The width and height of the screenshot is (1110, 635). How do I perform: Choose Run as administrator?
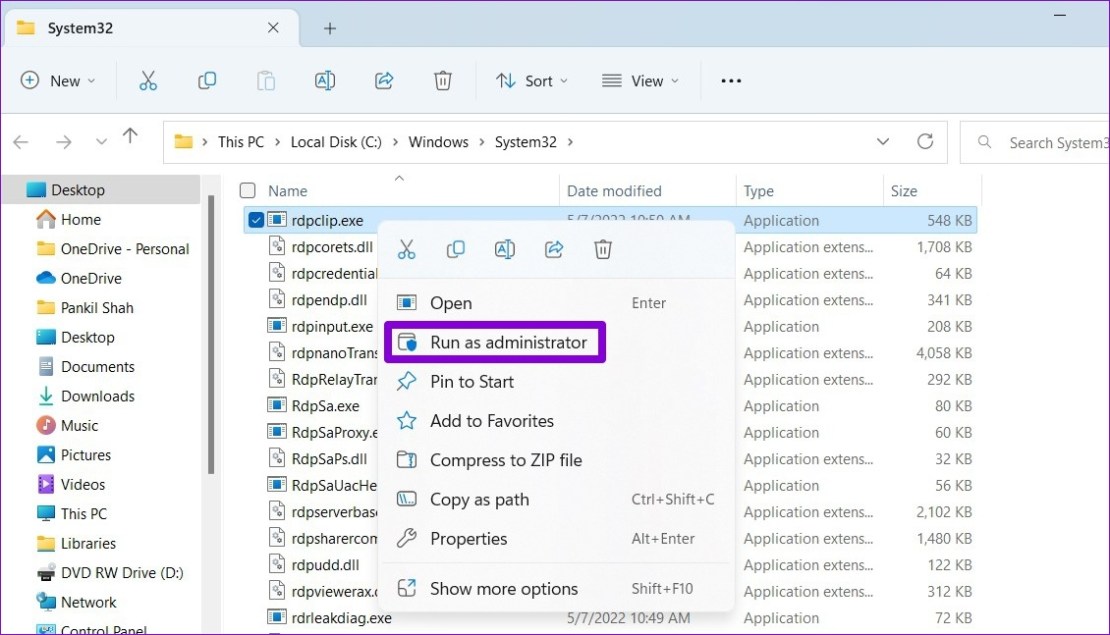[x=495, y=343]
